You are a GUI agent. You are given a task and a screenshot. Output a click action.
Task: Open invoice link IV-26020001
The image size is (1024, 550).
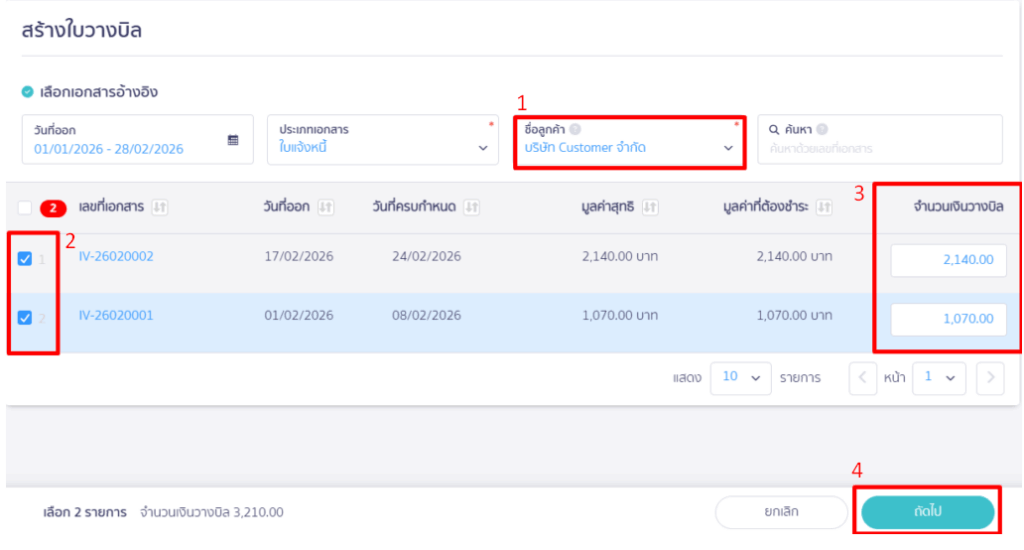[x=116, y=315]
